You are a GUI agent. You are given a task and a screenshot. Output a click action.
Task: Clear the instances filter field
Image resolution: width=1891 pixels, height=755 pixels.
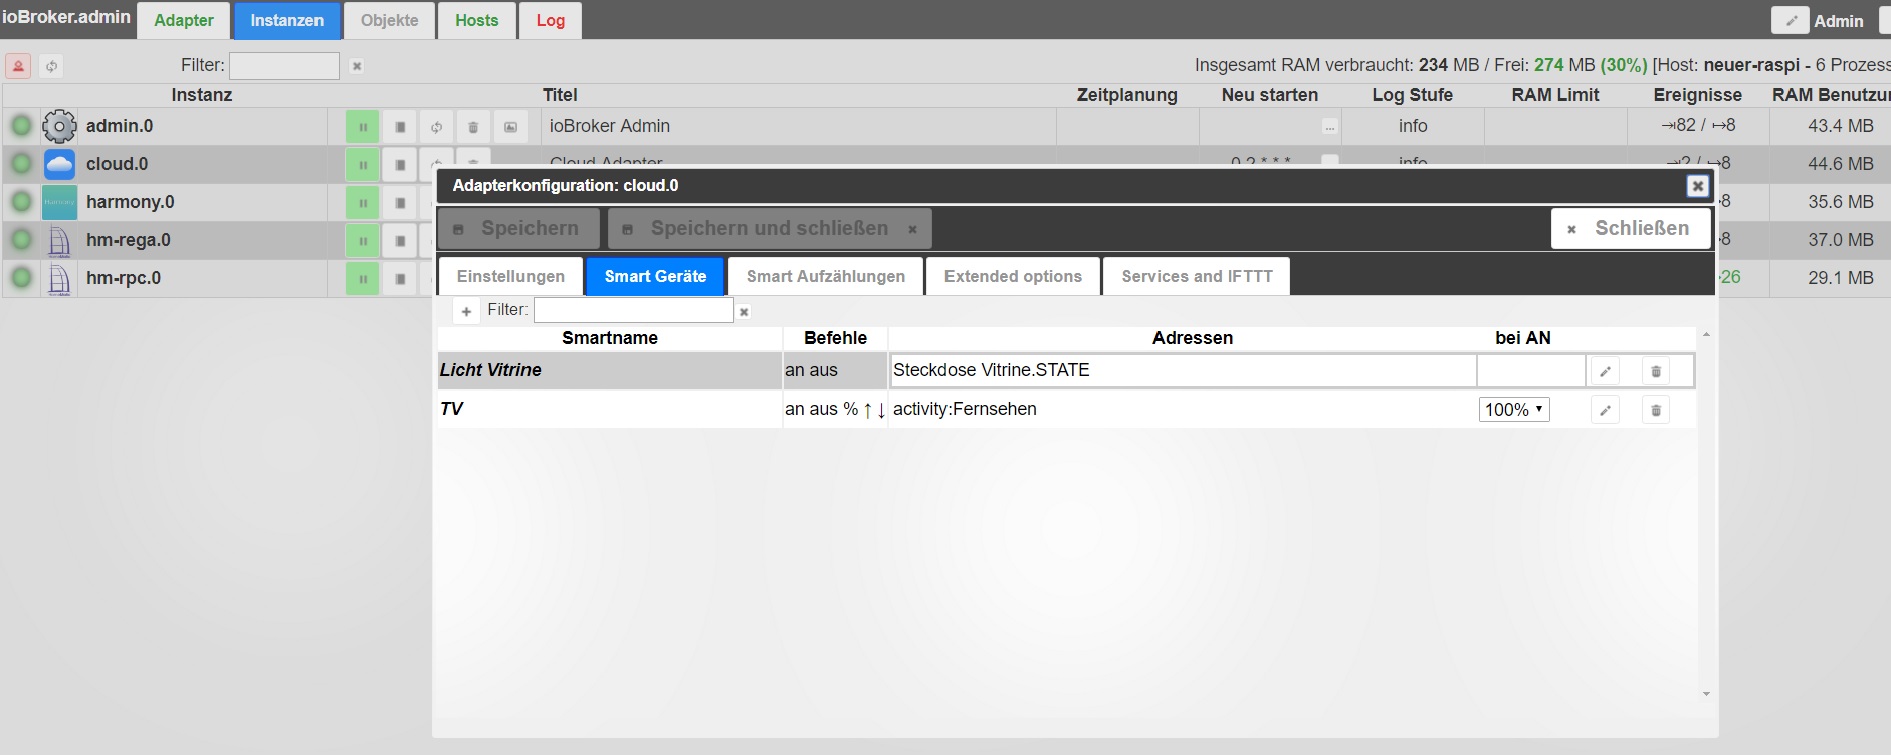pos(357,66)
